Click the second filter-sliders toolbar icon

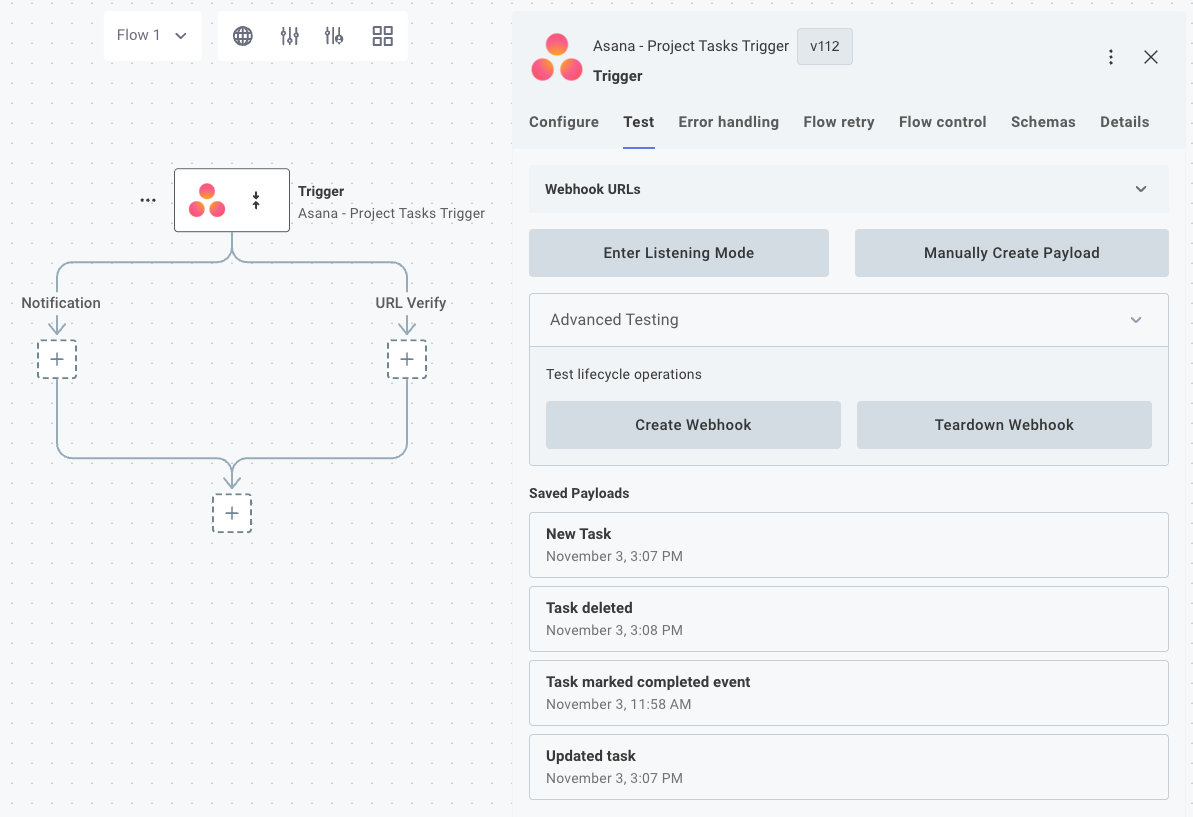[333, 36]
